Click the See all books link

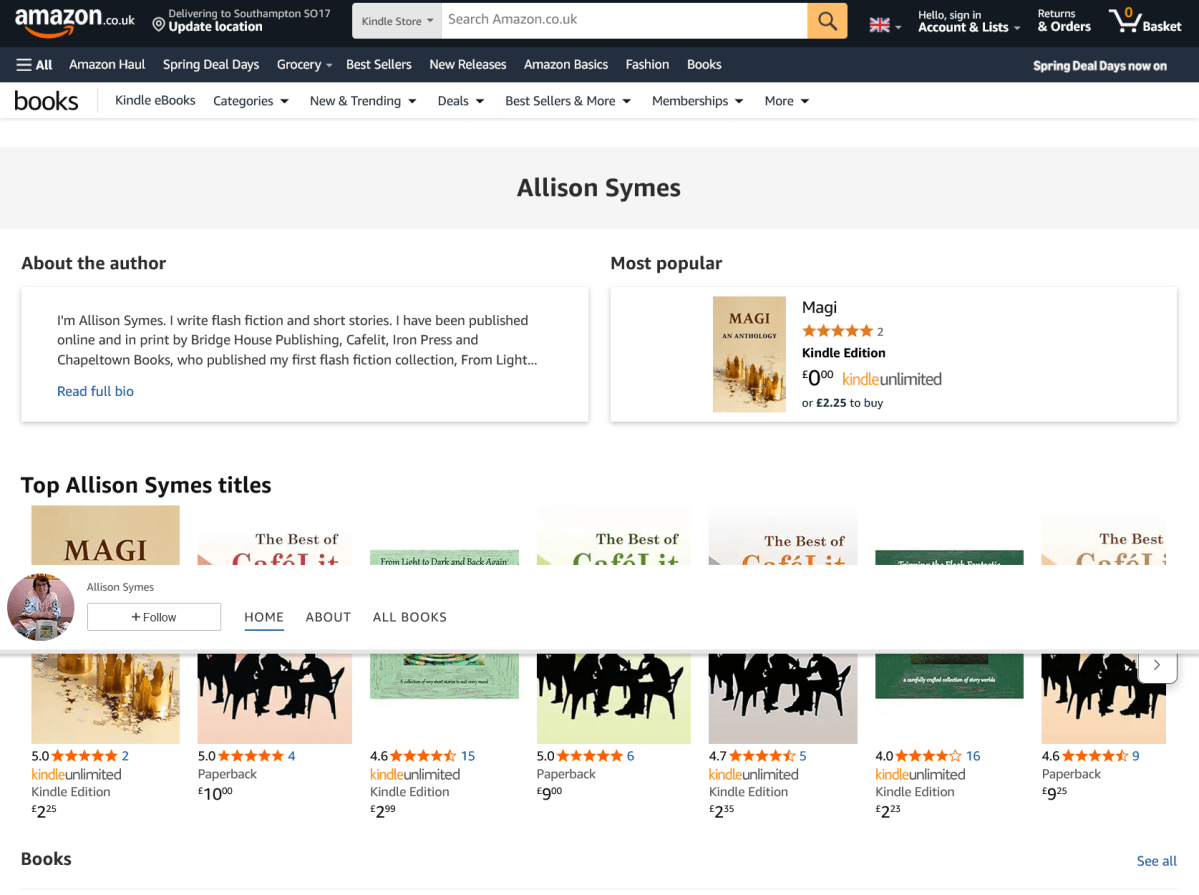(x=1156, y=861)
